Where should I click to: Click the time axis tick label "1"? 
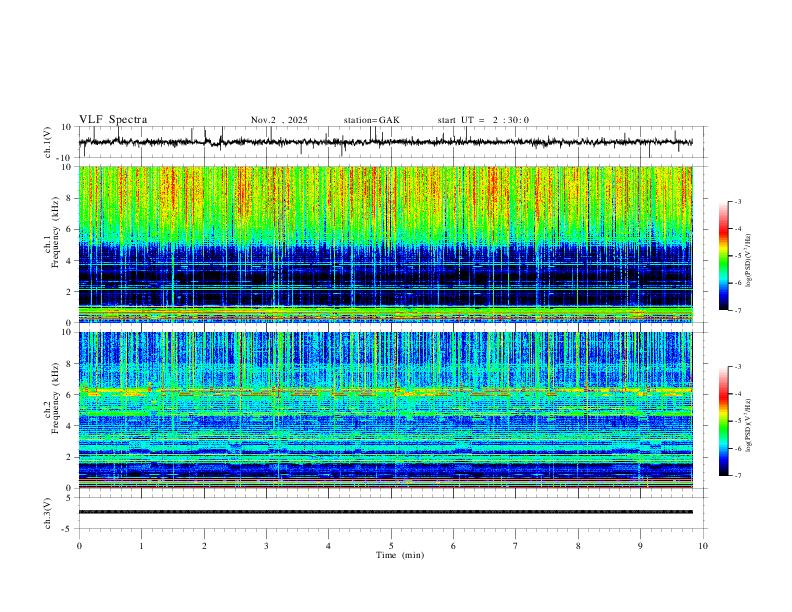click(141, 546)
